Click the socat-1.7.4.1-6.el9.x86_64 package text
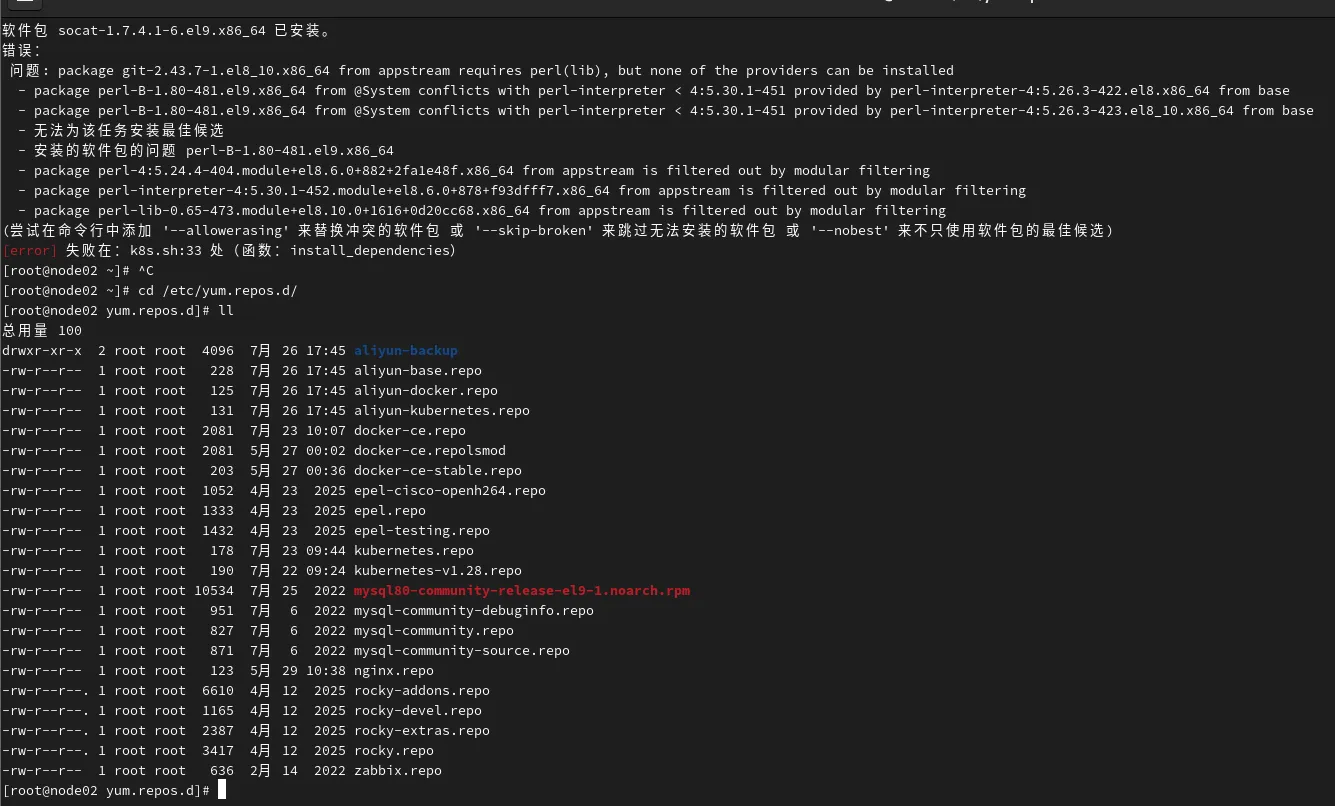The image size is (1335, 806). 162,30
